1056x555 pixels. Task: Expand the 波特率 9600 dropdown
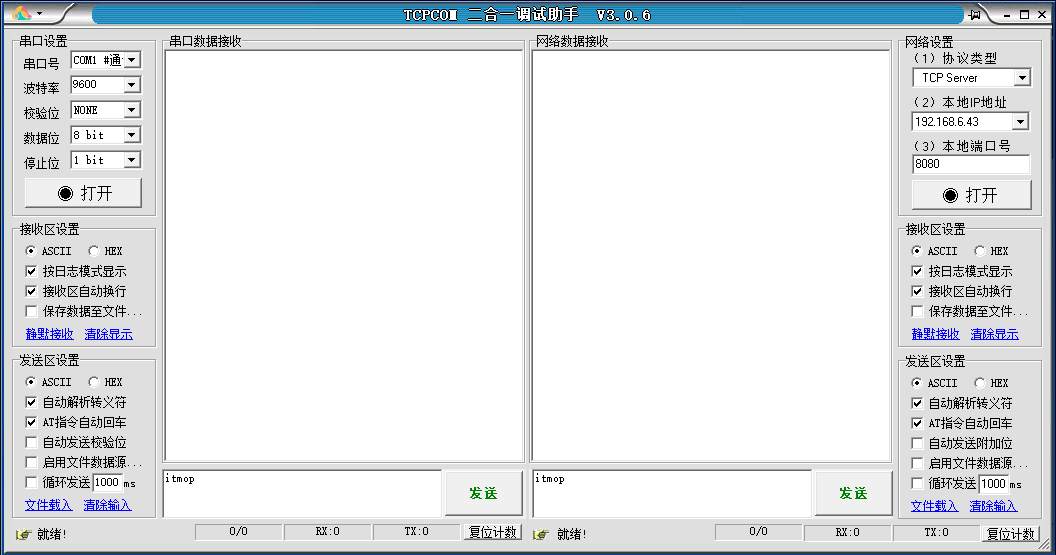coord(132,85)
